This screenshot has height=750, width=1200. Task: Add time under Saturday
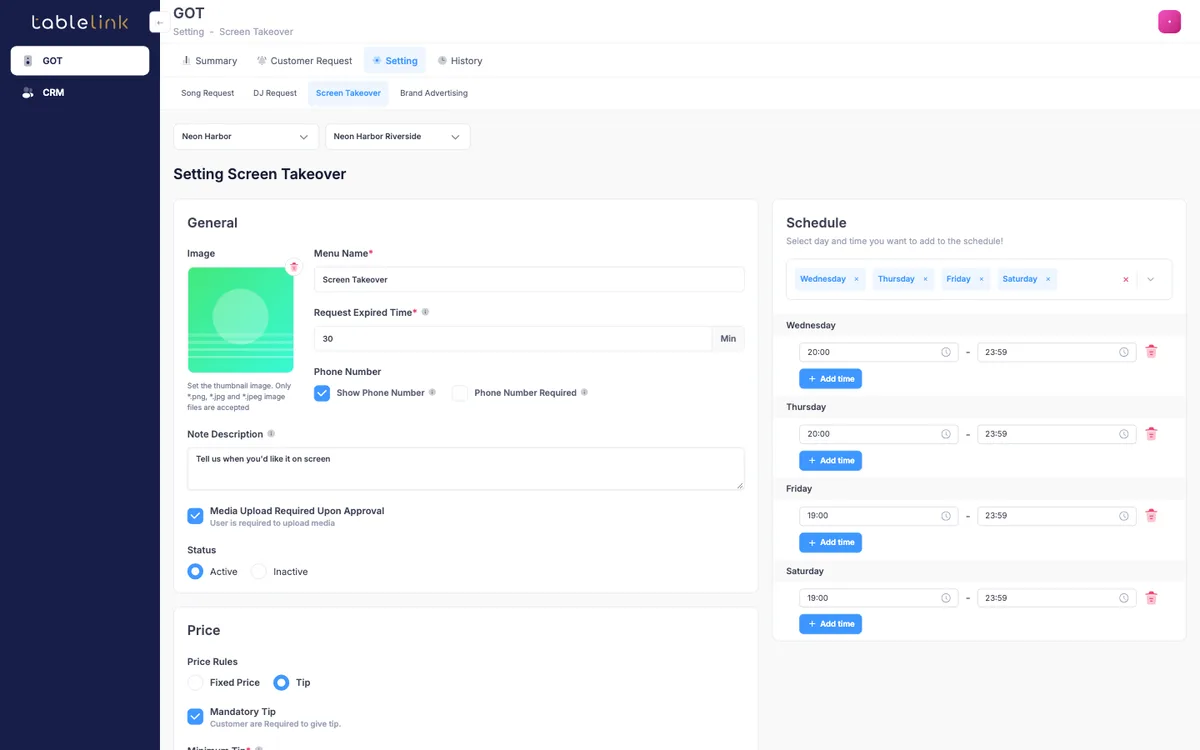pyautogui.click(x=830, y=624)
